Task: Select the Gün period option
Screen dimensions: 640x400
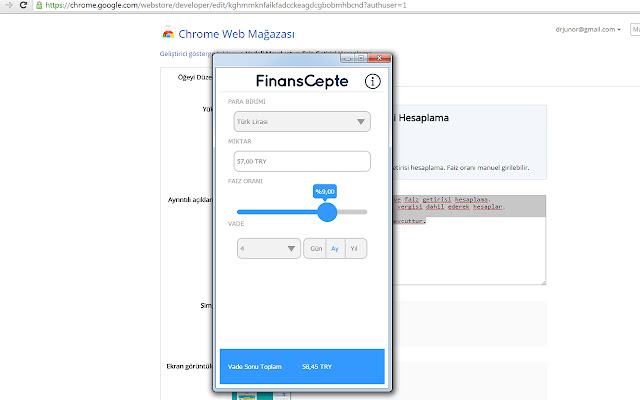Action: point(316,249)
